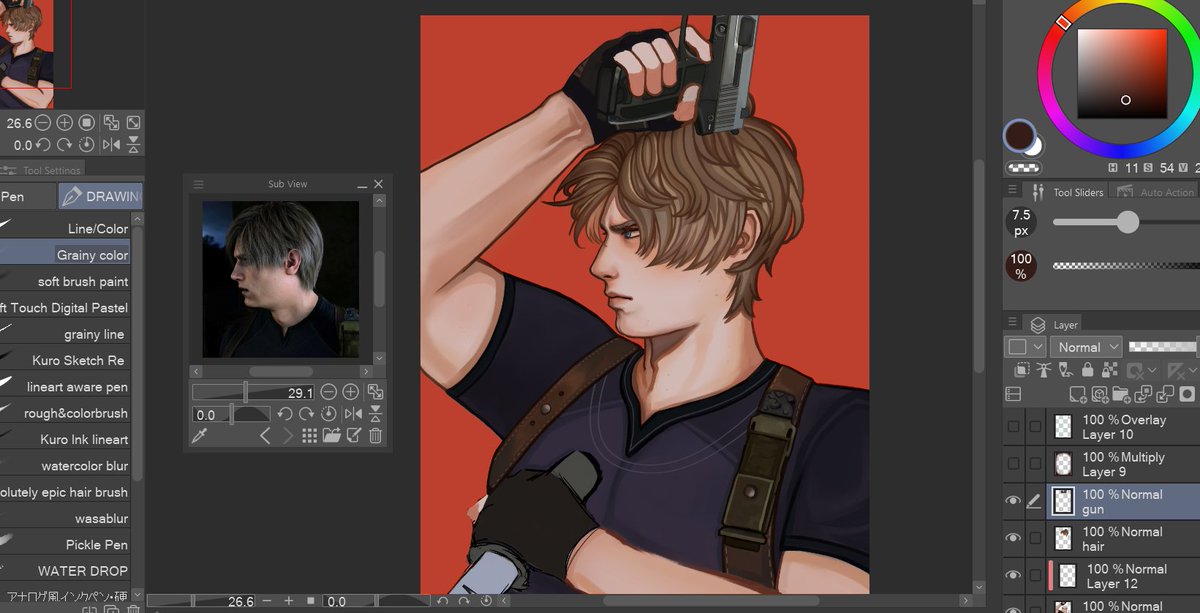Click Sub View zoom value field 29.1

pyautogui.click(x=254, y=392)
